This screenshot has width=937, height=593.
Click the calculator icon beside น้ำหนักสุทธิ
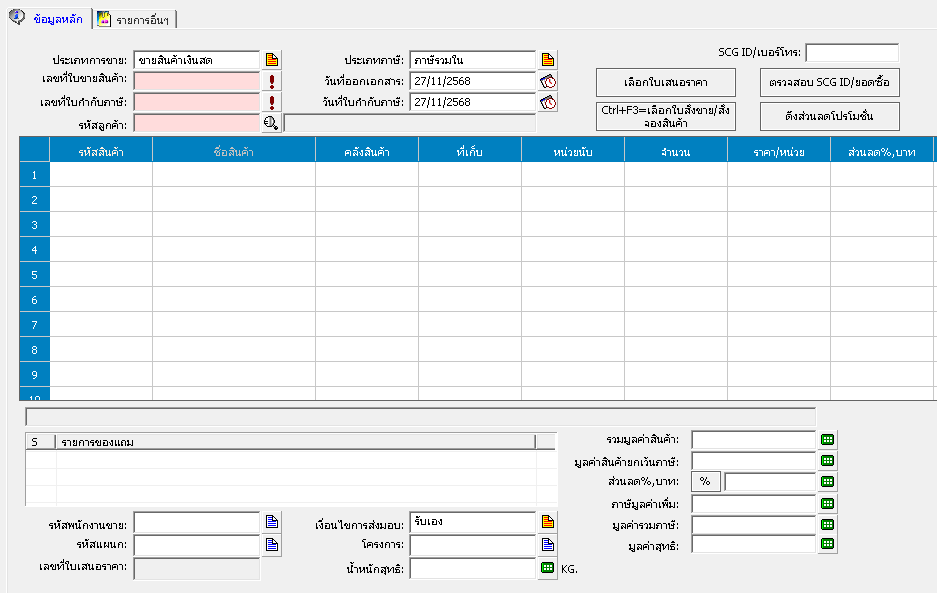[547, 568]
